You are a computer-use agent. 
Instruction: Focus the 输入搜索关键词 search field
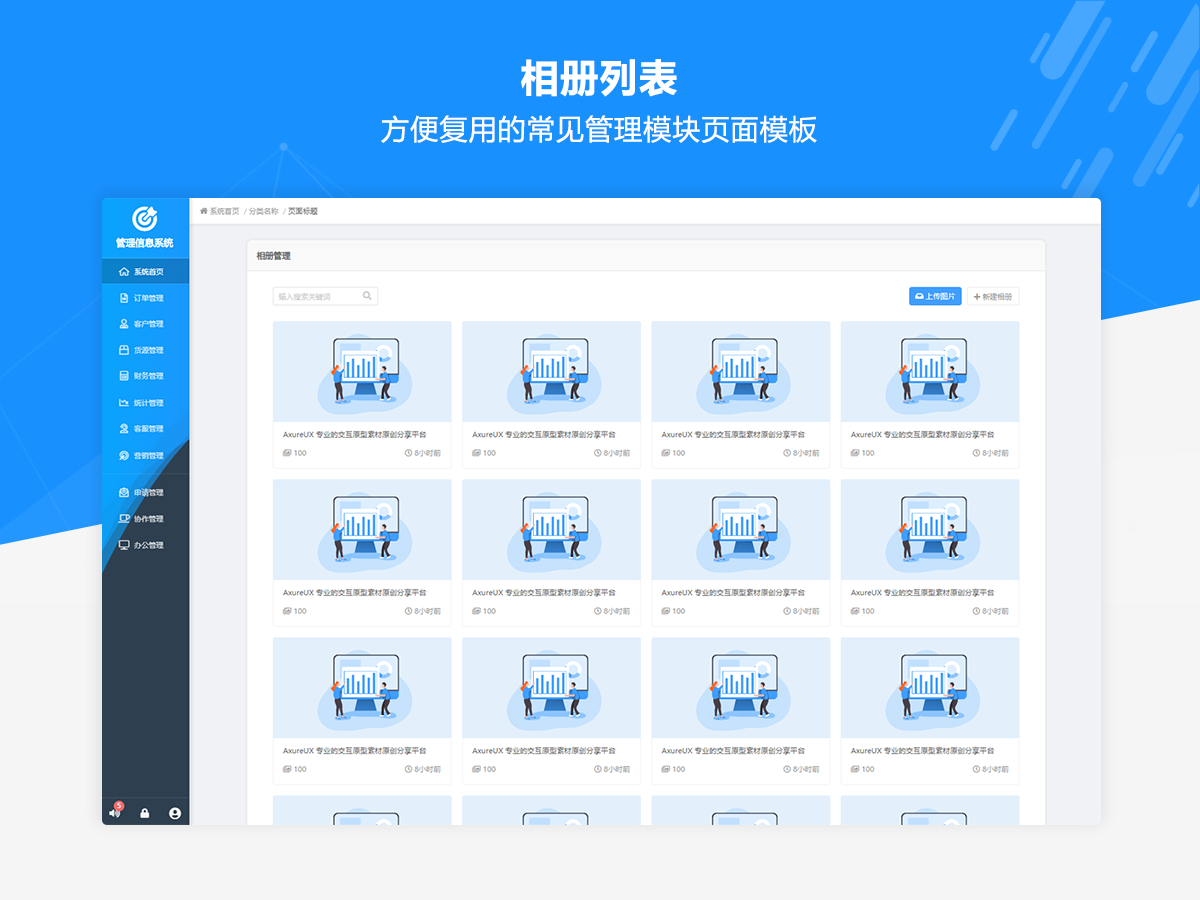click(318, 296)
